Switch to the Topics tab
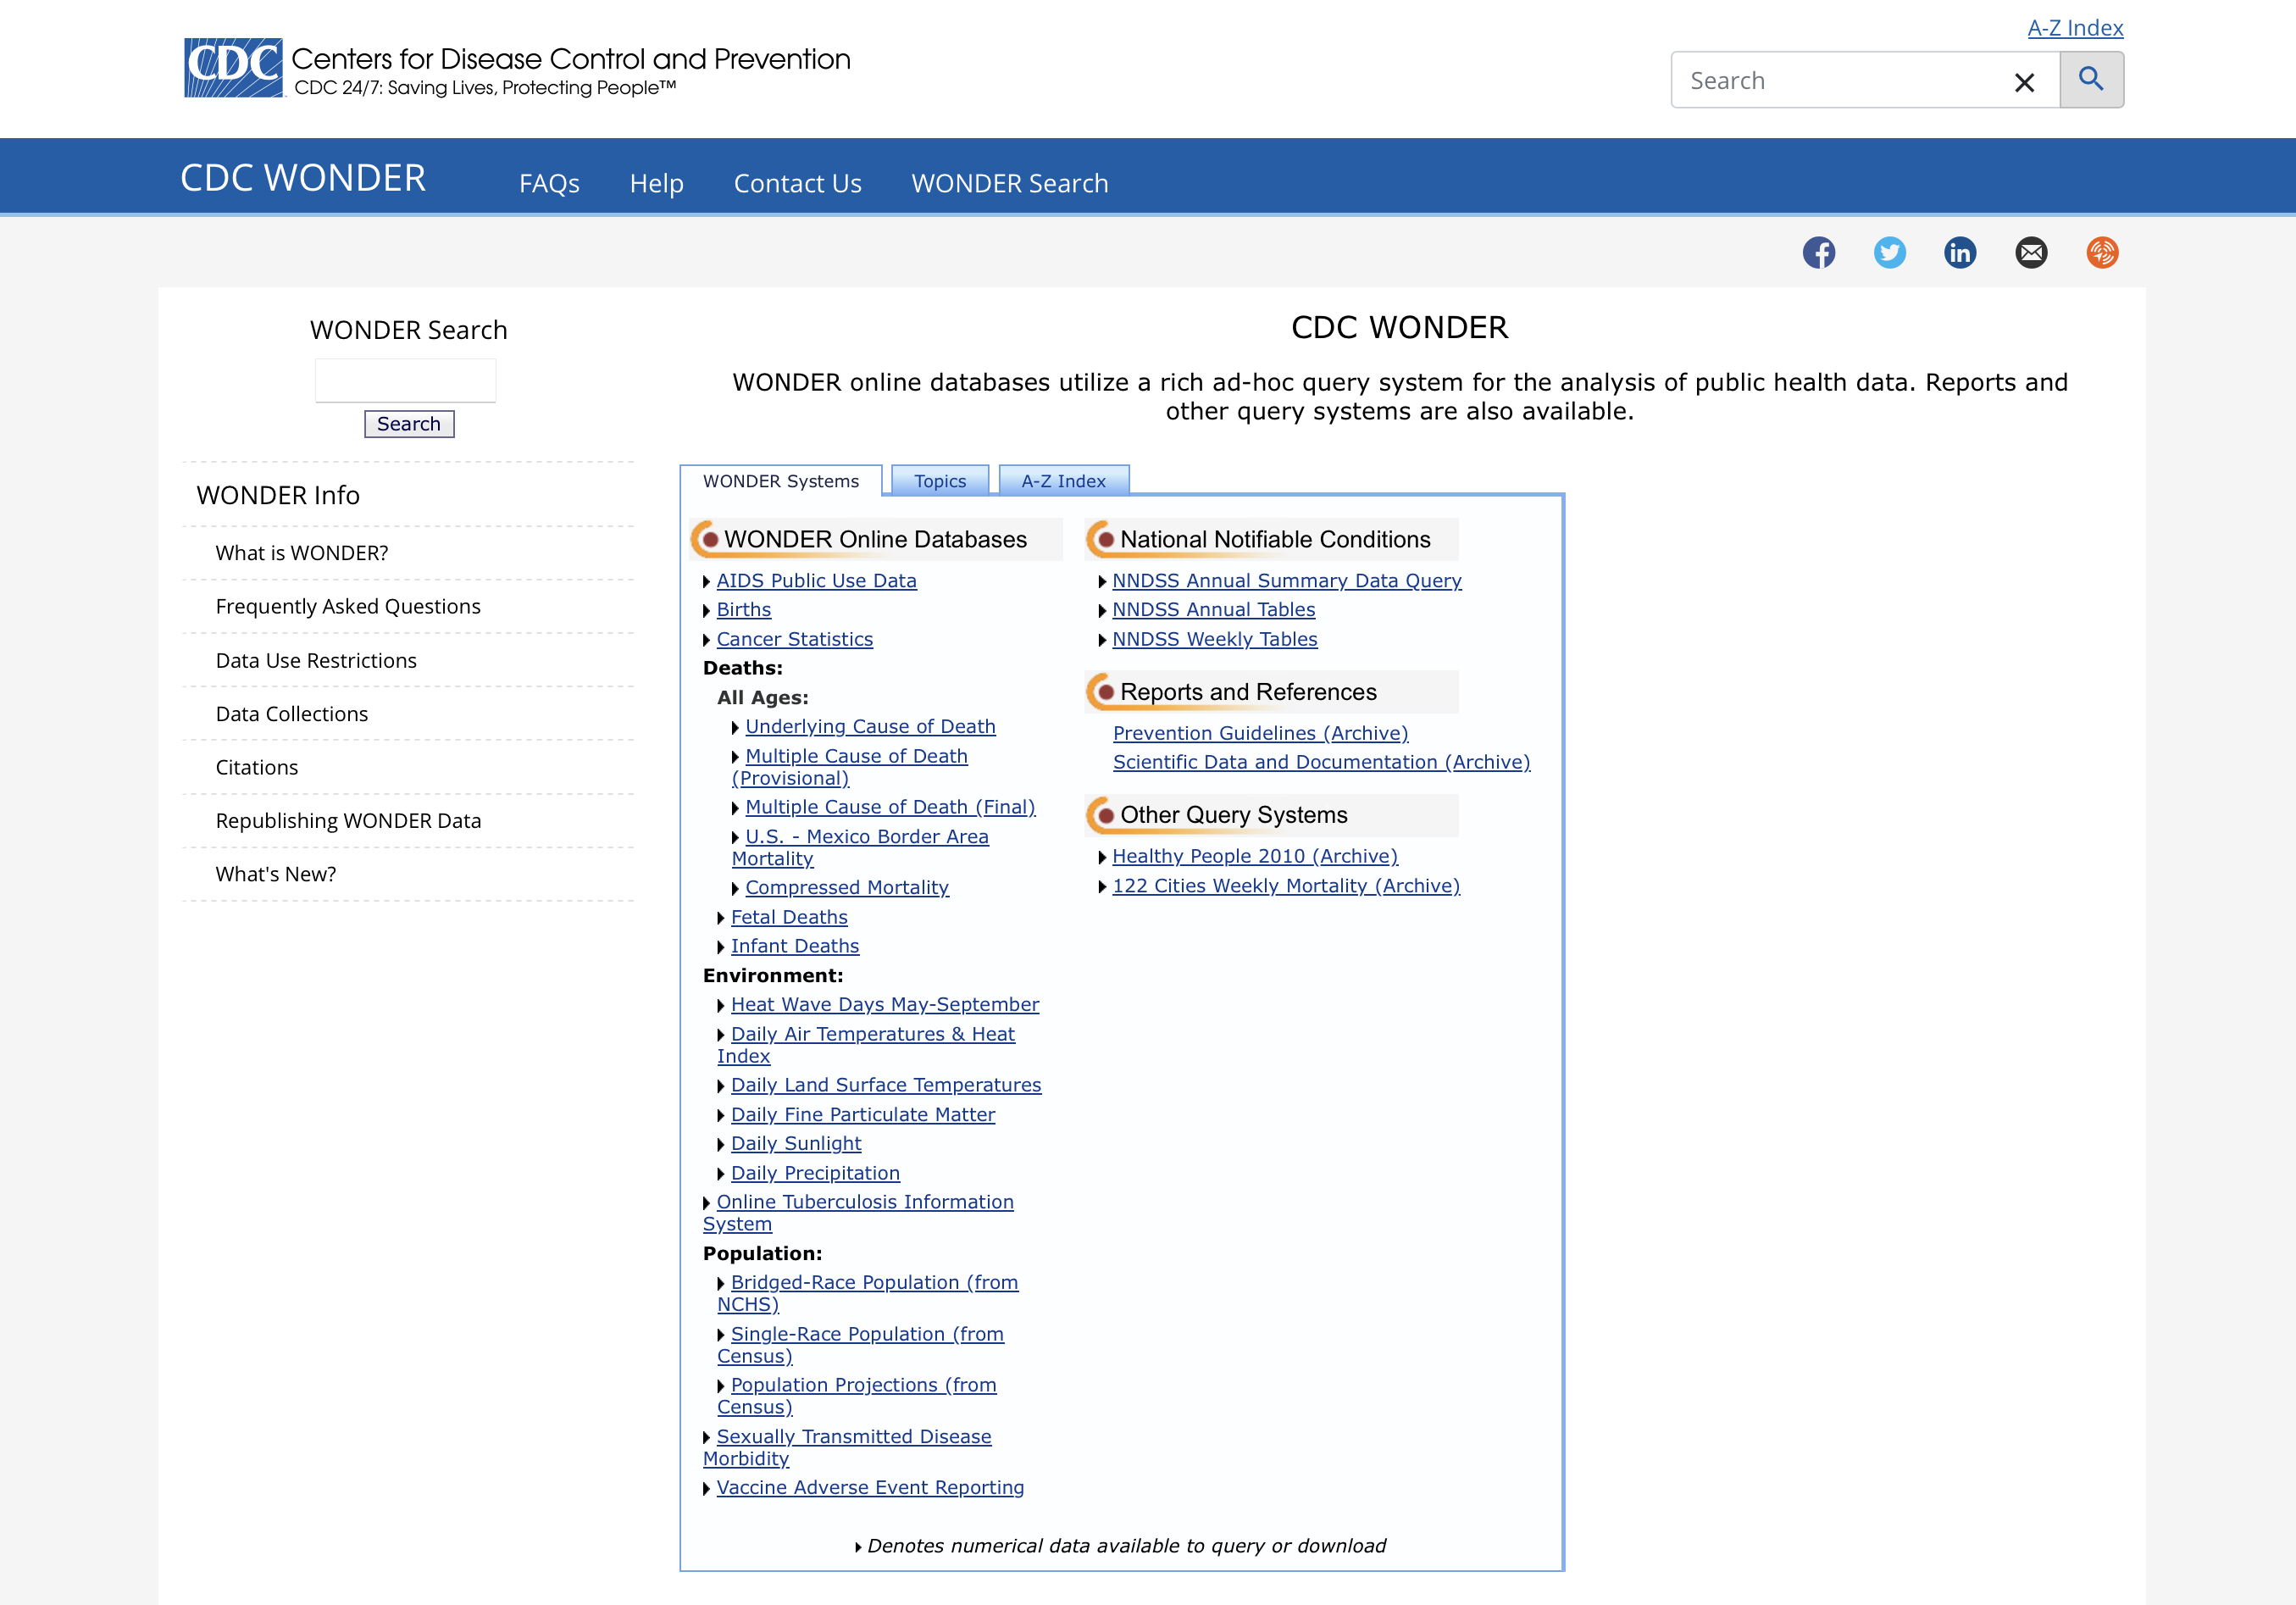Viewport: 2296px width, 1605px height. [940, 481]
